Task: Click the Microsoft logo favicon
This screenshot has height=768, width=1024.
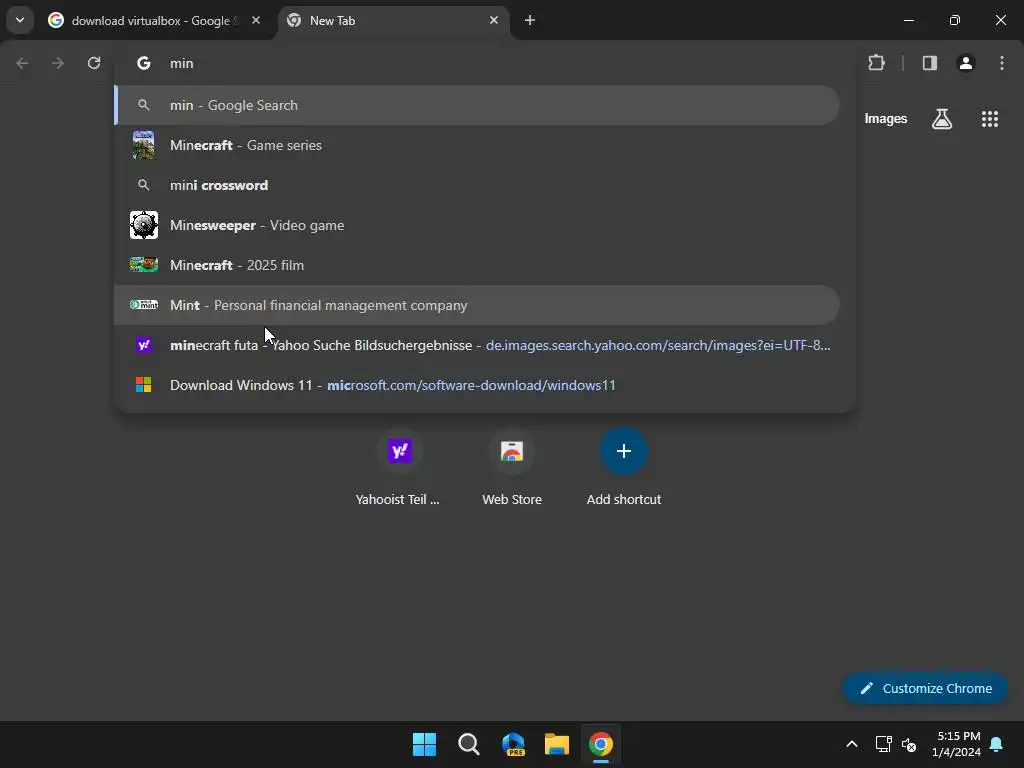Action: point(144,385)
